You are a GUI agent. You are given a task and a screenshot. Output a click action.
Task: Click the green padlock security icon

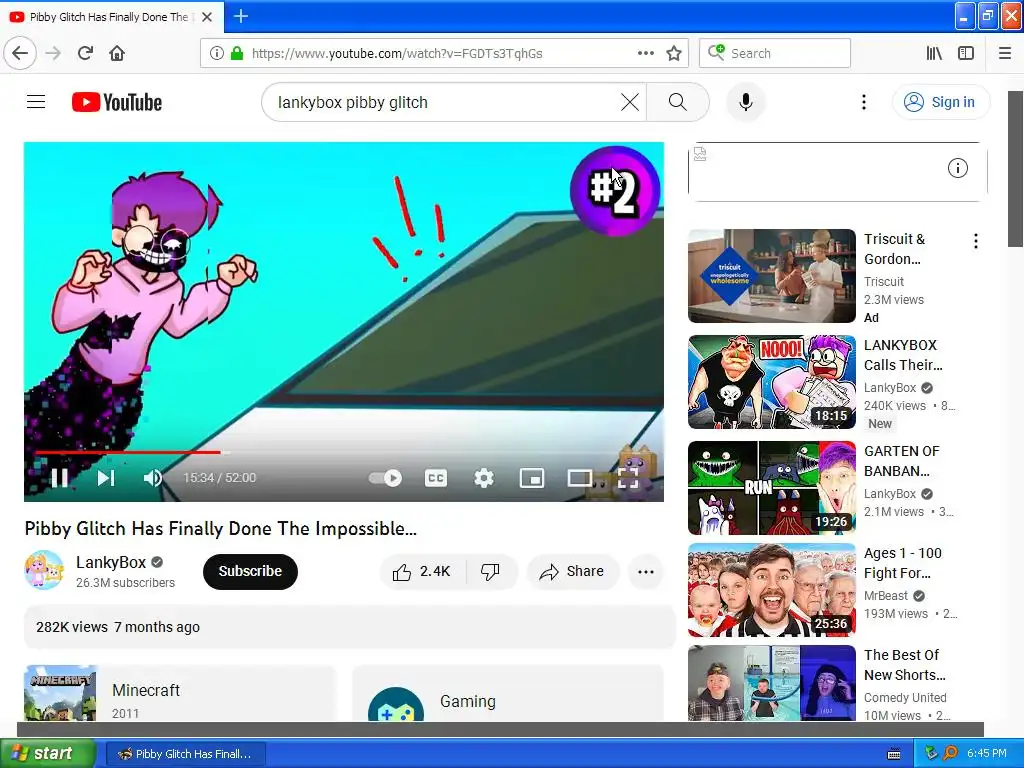[237, 54]
